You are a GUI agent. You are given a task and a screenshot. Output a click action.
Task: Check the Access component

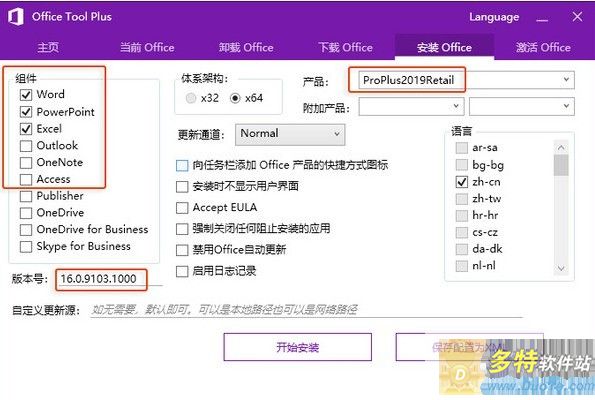coord(26,180)
